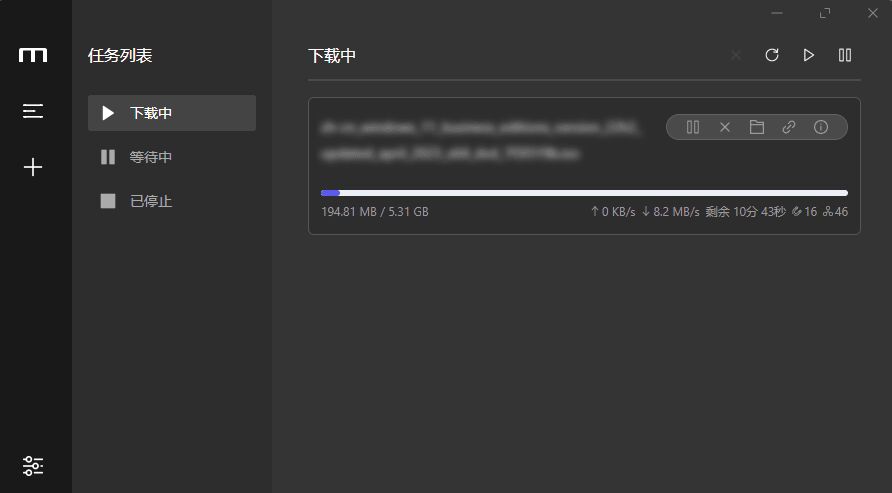Delete the current download with X icon

click(725, 127)
